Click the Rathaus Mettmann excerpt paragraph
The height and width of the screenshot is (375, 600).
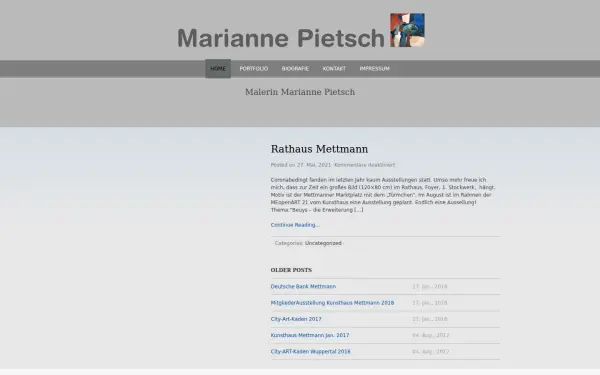click(x=383, y=195)
